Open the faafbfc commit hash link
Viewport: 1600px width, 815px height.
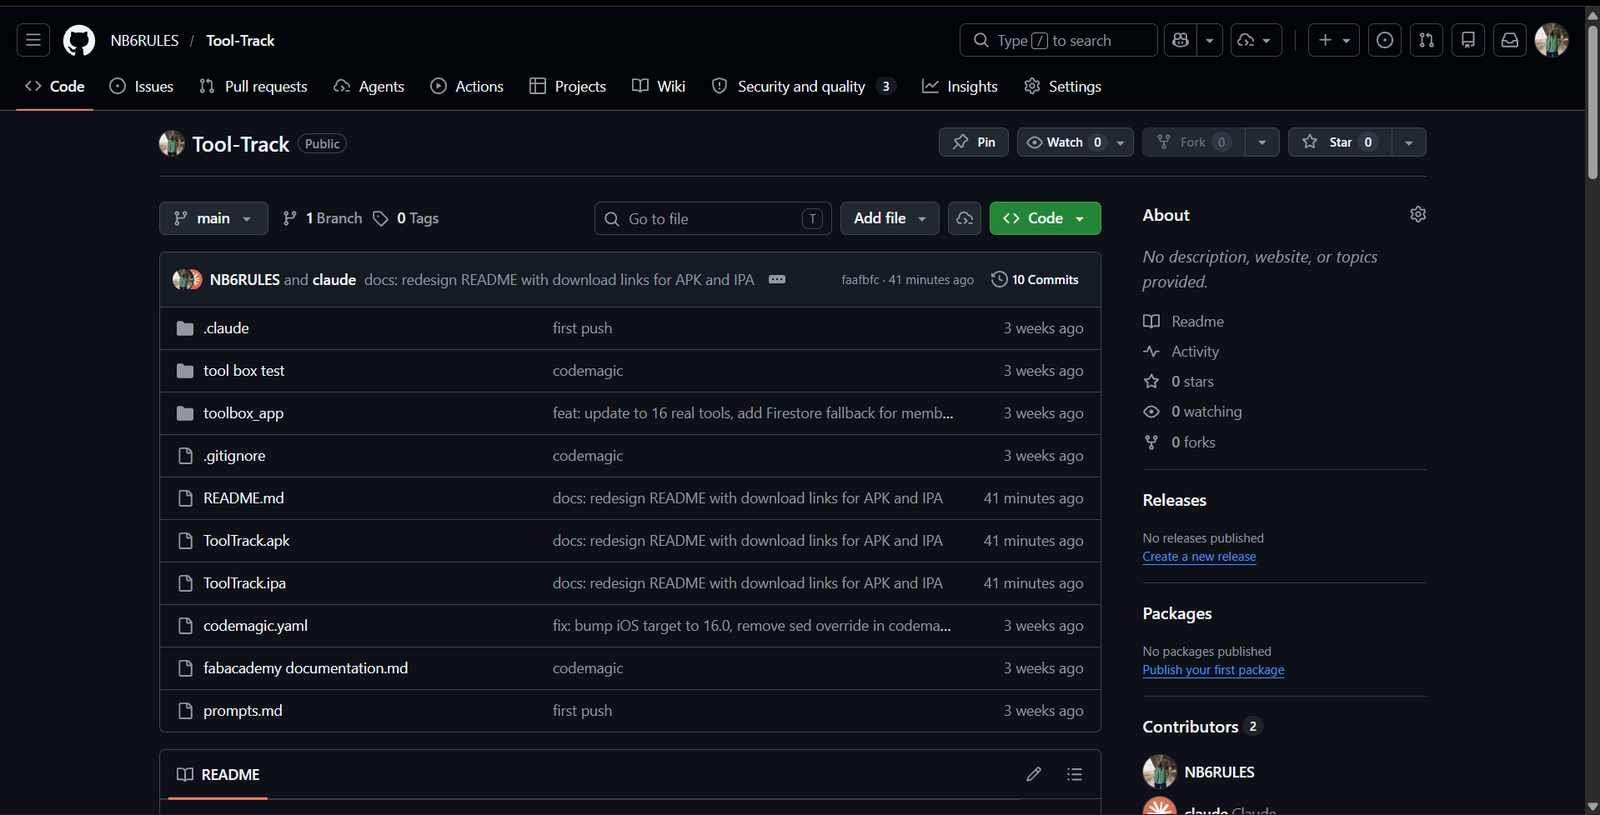tap(860, 280)
